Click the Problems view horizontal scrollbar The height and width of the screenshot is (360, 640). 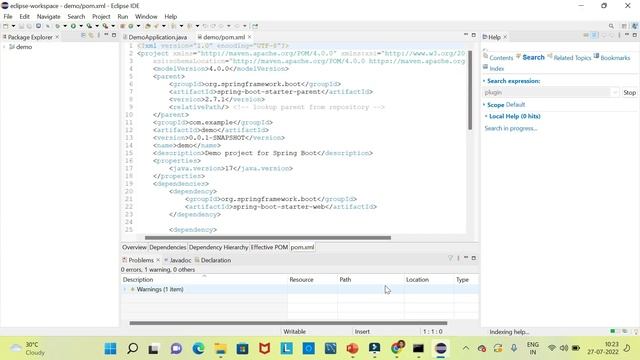tap(288, 323)
